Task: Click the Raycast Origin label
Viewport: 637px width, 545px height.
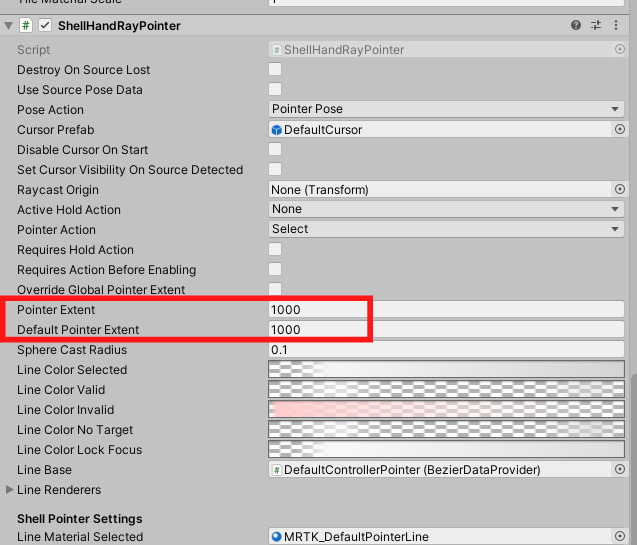Action: point(58,190)
